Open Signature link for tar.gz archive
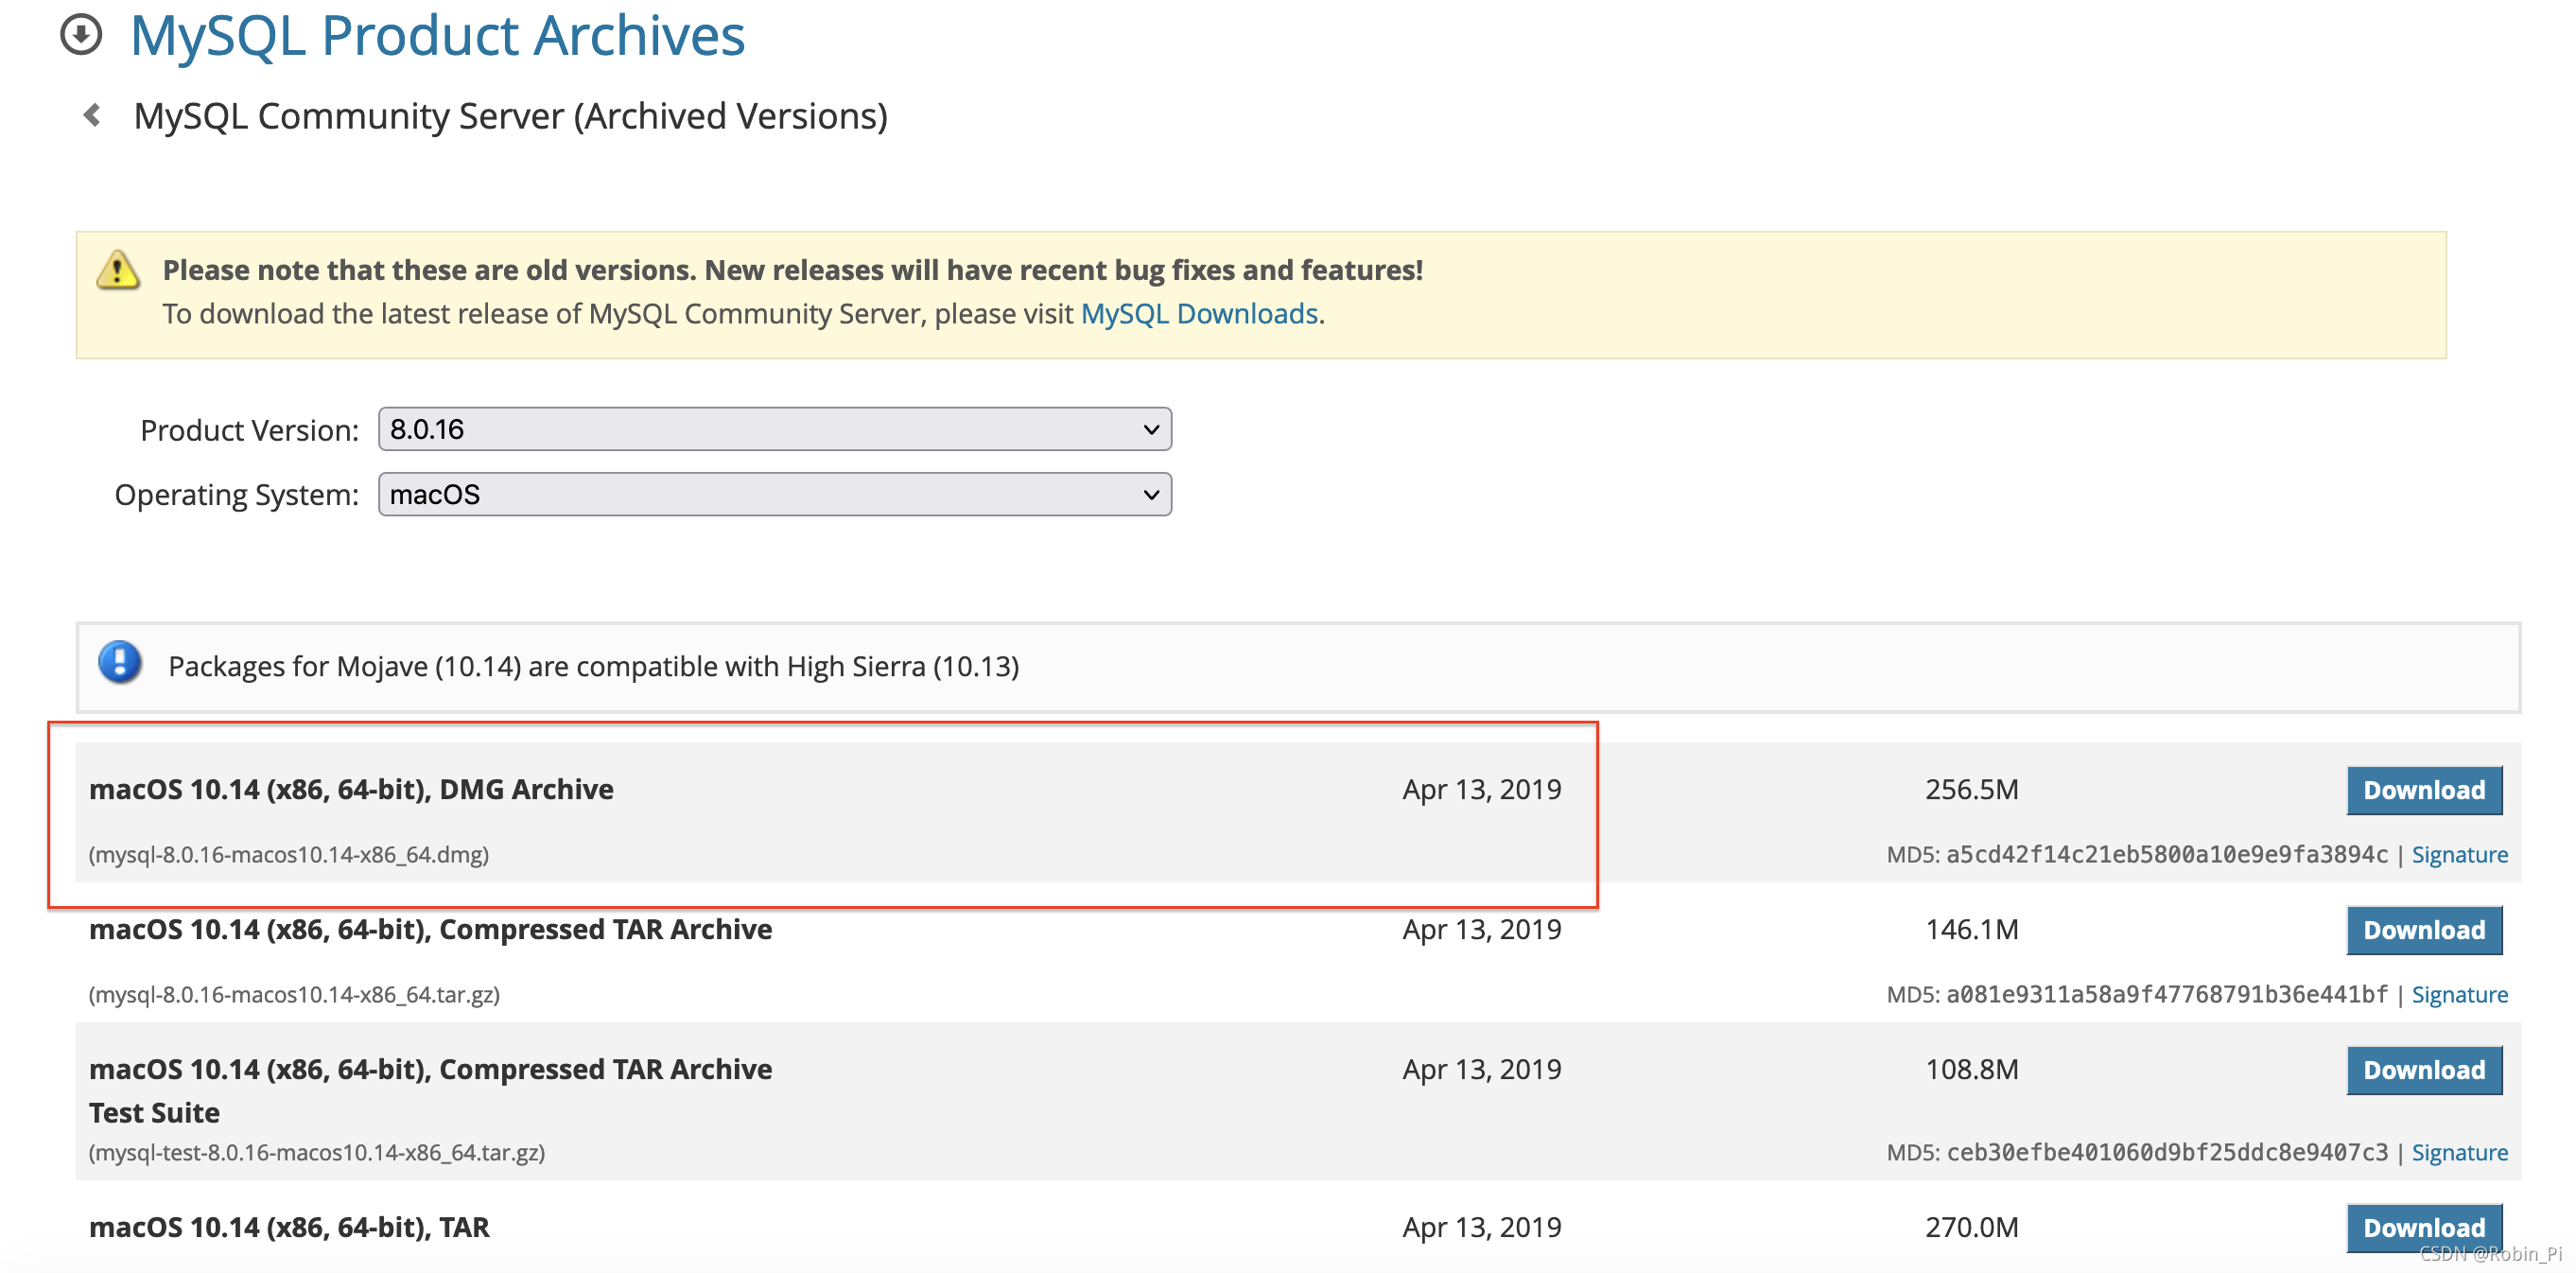Image resolution: width=2576 pixels, height=1273 pixels. coord(2459,995)
